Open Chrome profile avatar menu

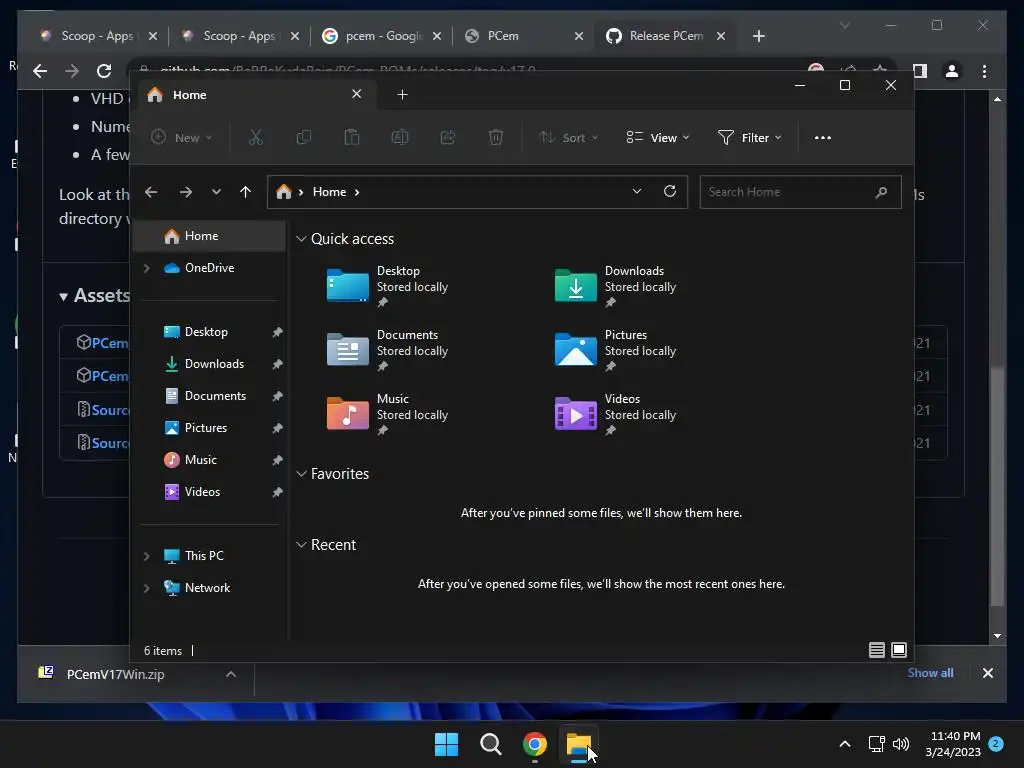point(952,71)
